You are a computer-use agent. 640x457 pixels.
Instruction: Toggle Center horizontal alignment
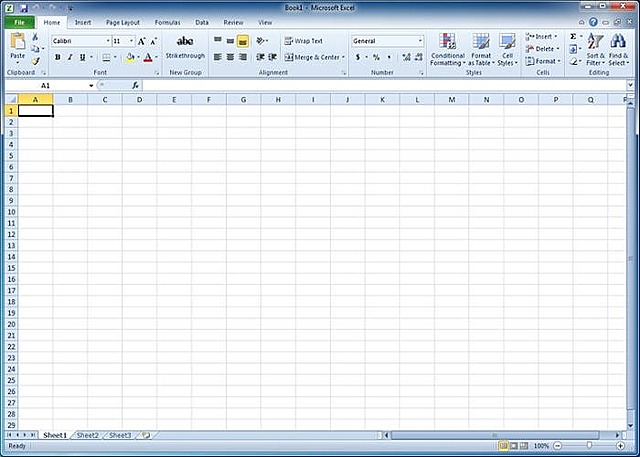click(x=230, y=57)
